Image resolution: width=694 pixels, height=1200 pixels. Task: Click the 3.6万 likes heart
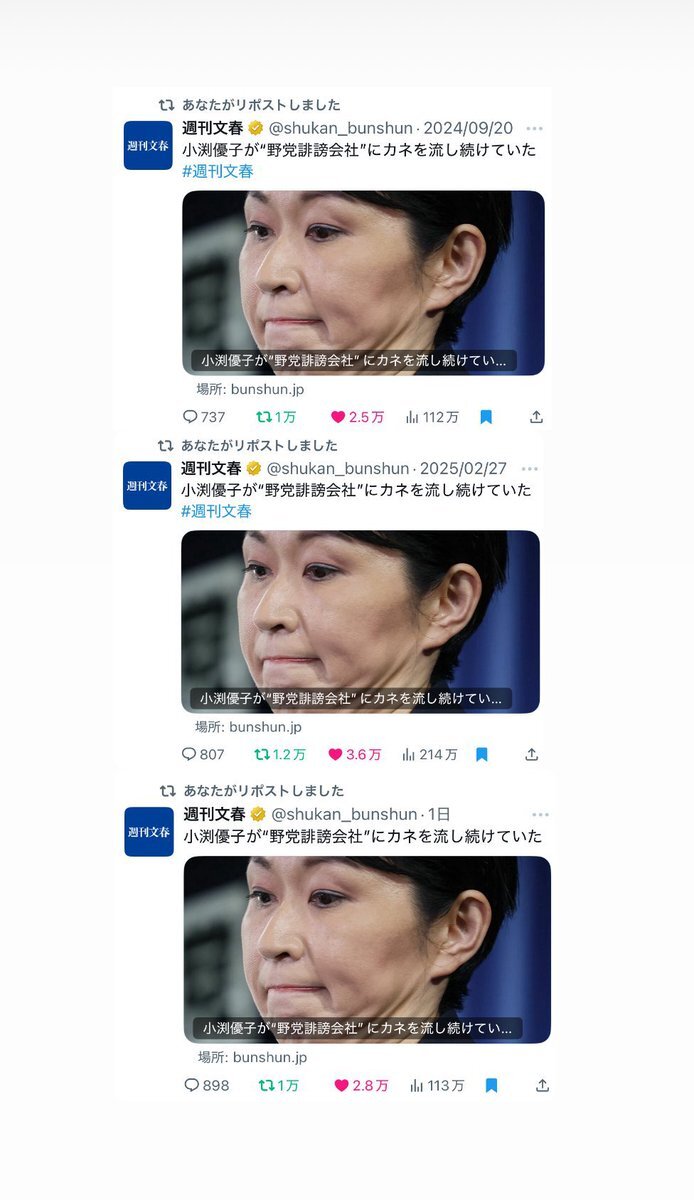click(x=355, y=755)
